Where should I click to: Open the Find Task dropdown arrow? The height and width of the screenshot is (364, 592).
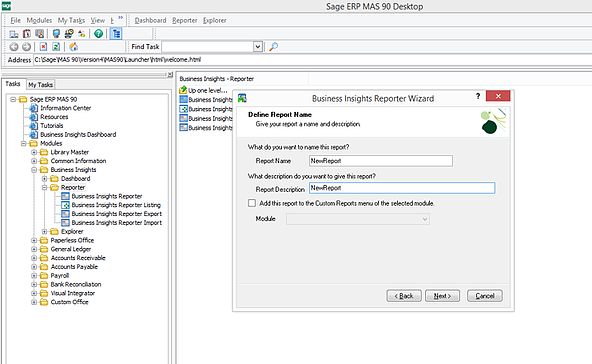[258, 47]
